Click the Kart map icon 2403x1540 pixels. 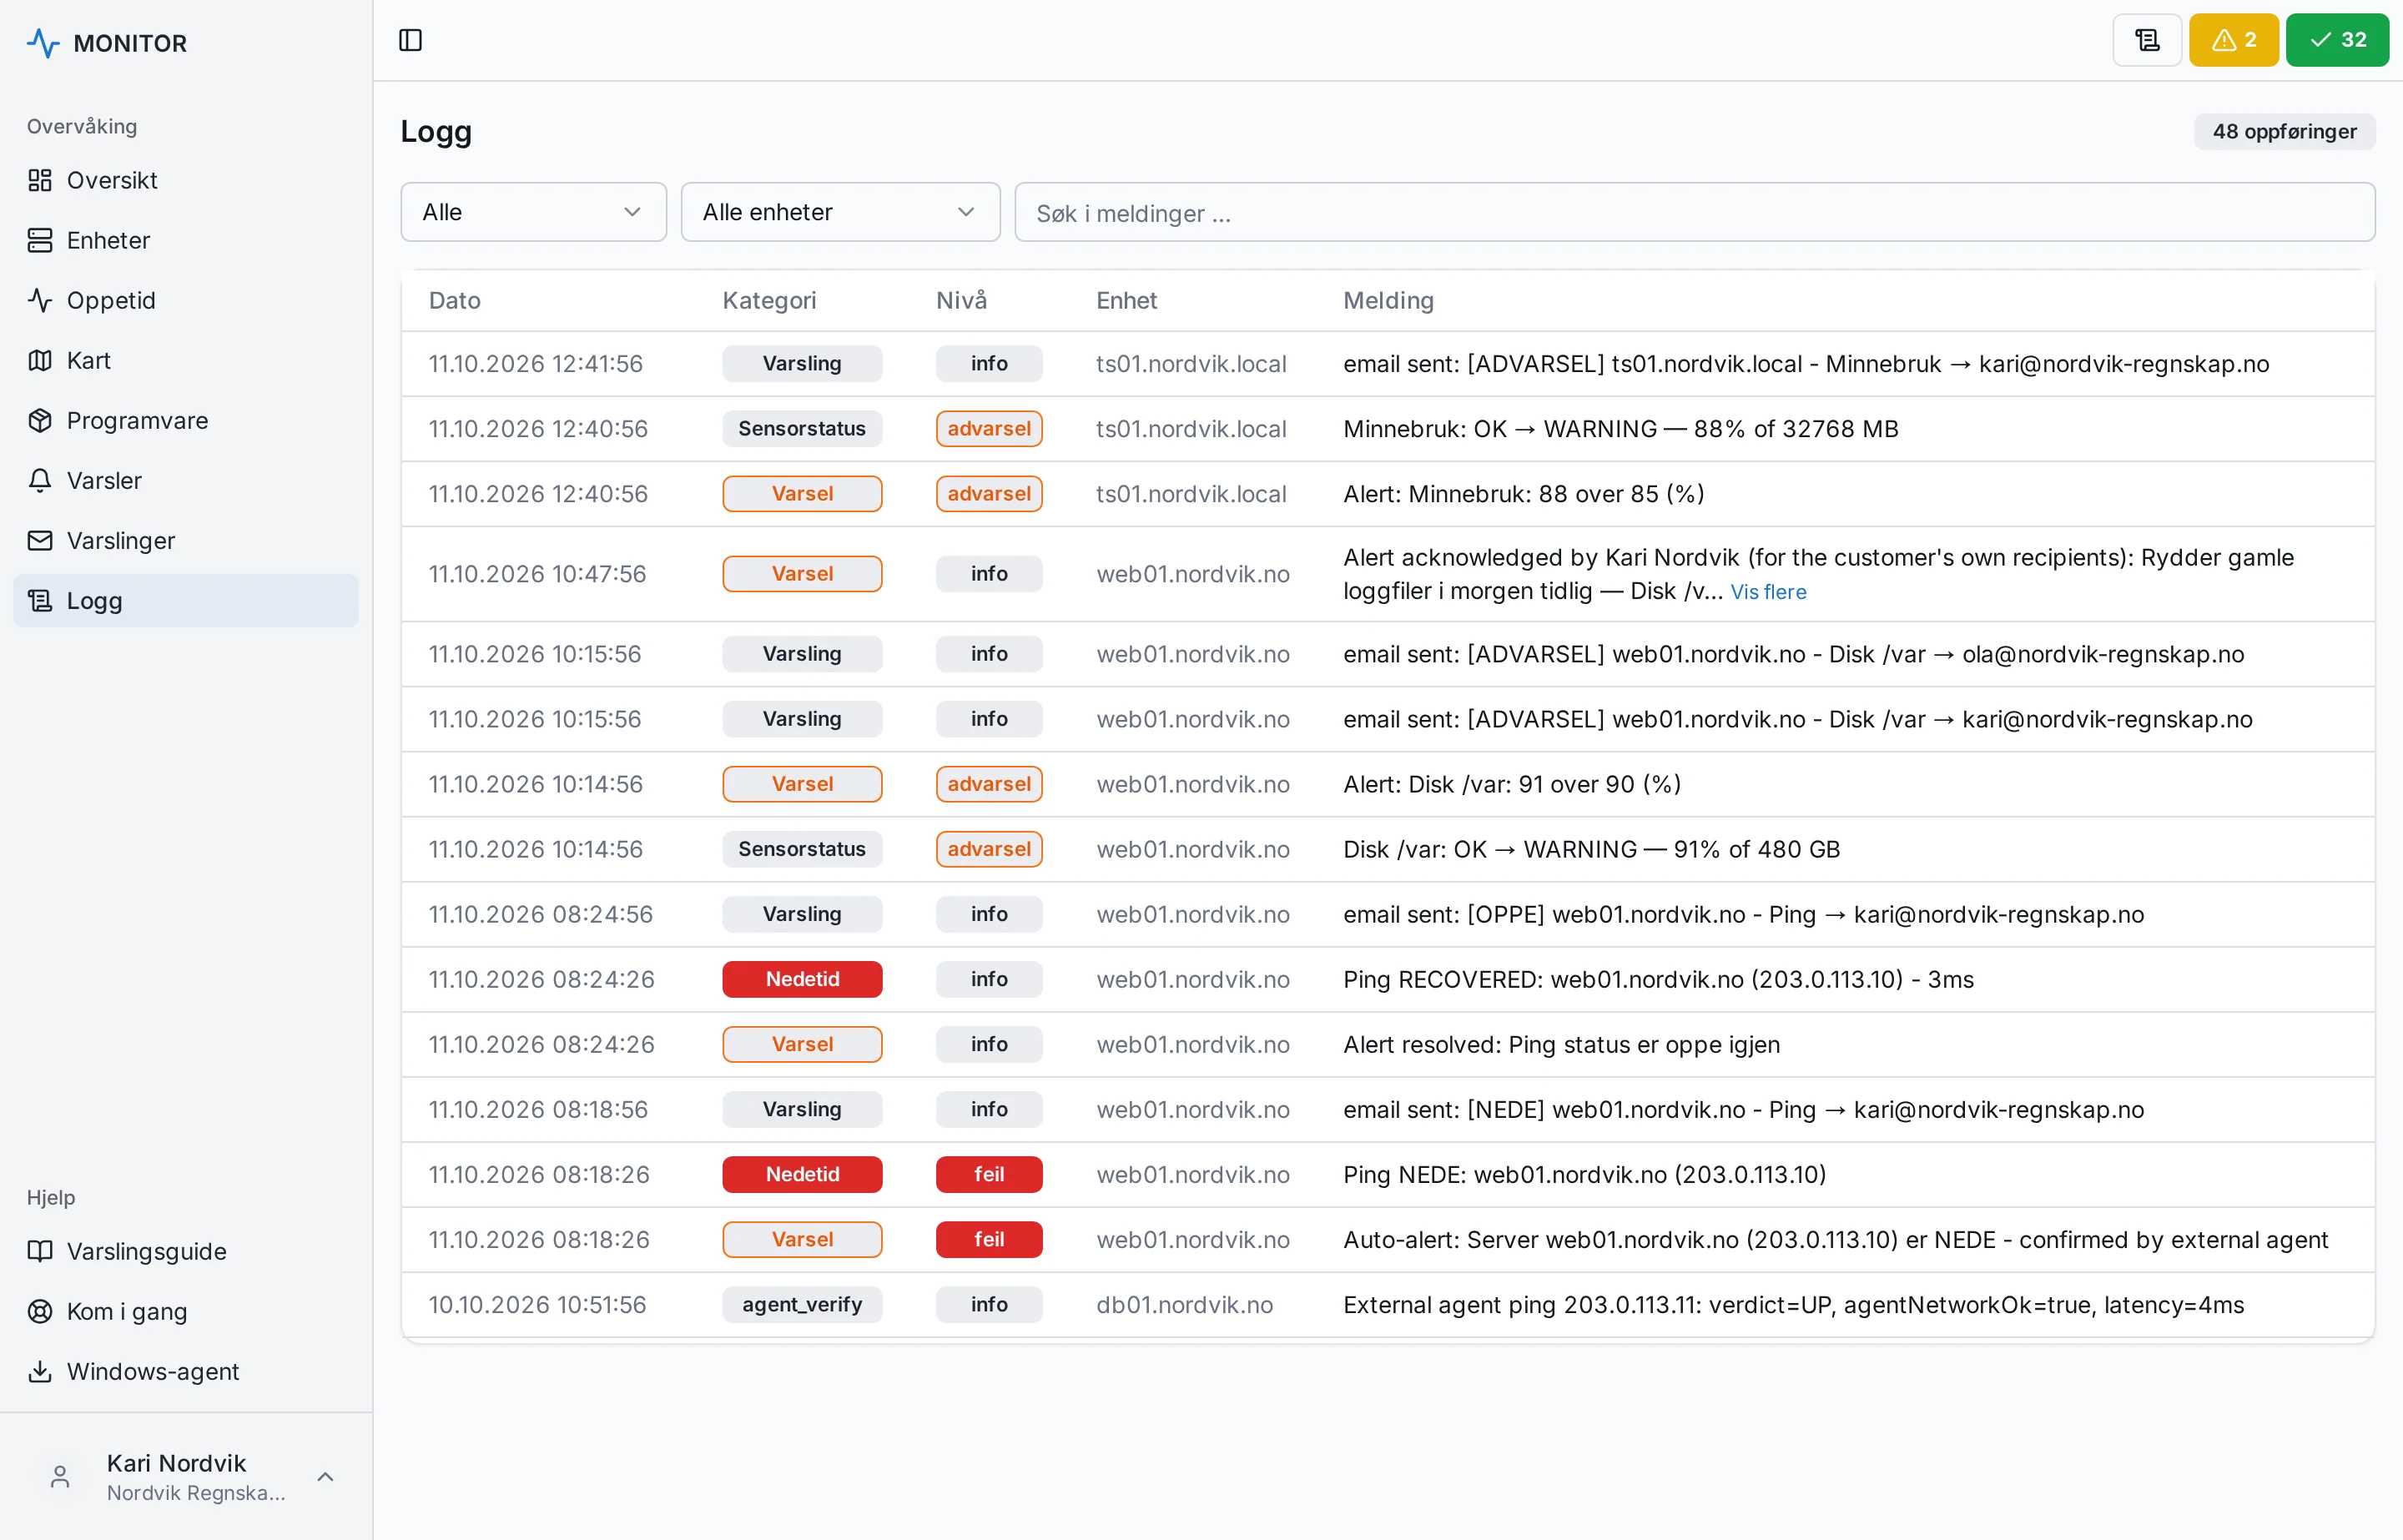point(40,360)
